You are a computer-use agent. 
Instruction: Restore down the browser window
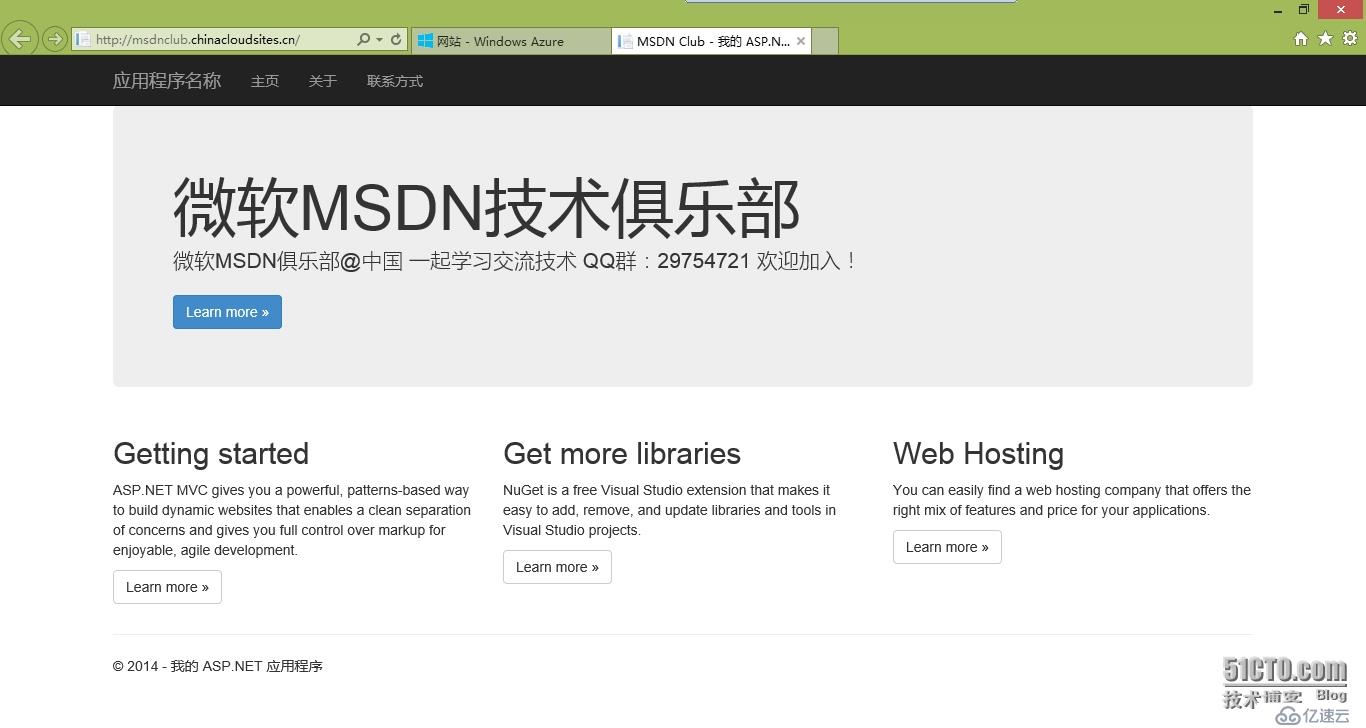pos(1304,10)
